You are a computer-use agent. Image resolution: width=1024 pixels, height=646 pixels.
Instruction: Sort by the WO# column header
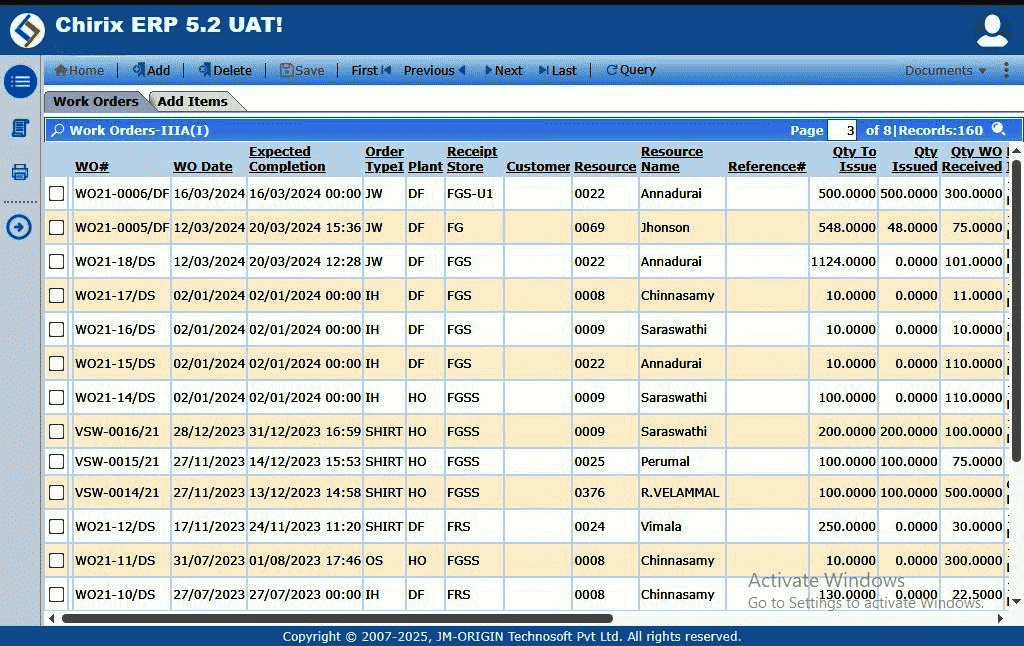(x=91, y=167)
